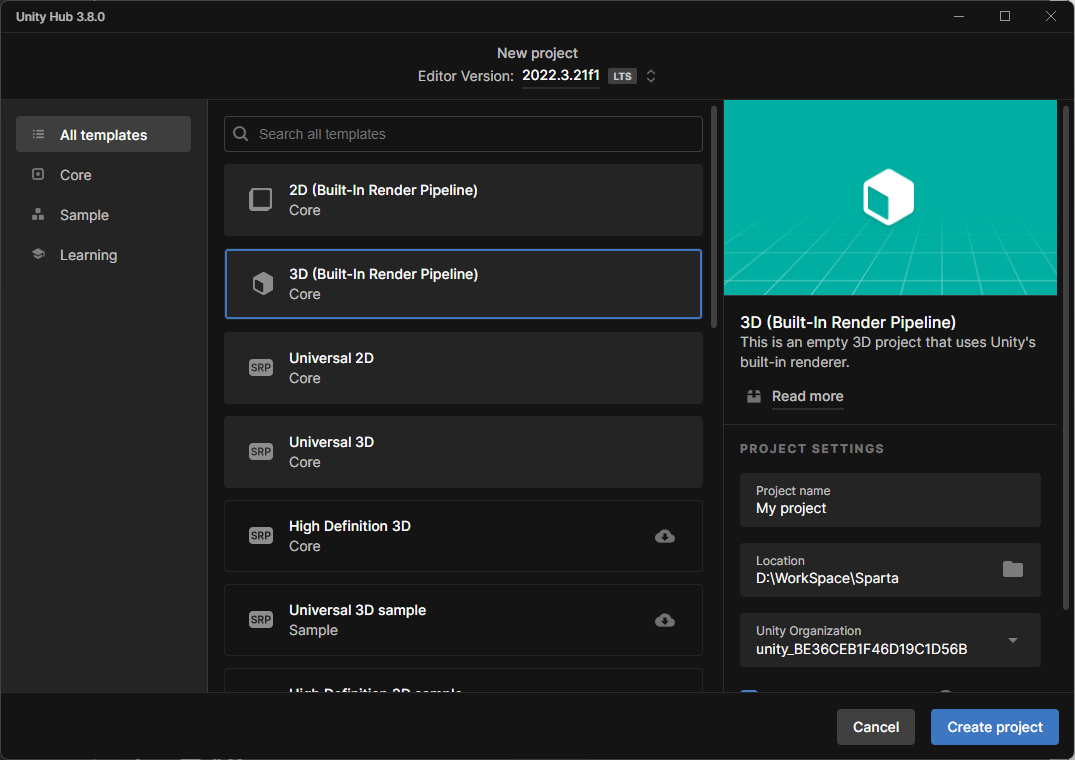
Task: Browse location with the folder icon
Action: coord(1013,569)
